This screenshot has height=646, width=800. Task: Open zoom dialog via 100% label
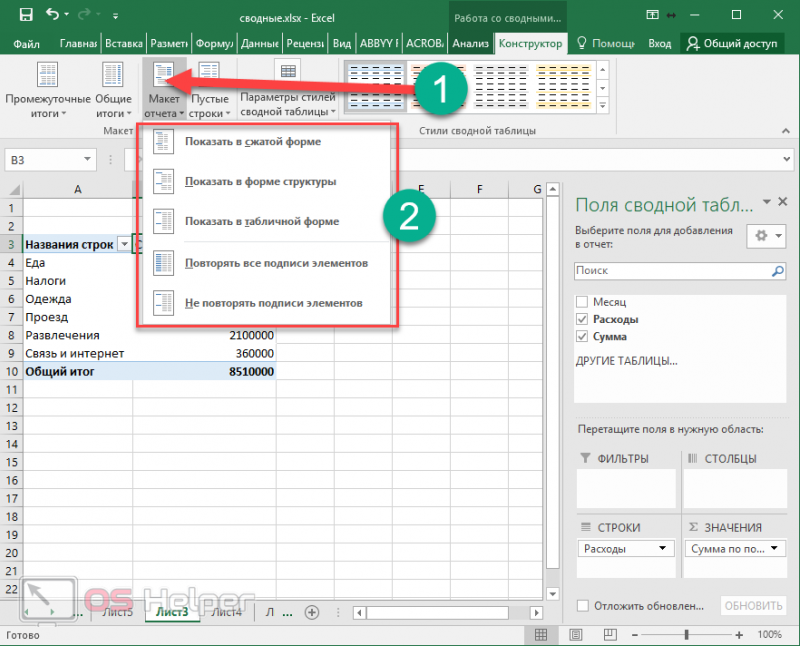769,635
